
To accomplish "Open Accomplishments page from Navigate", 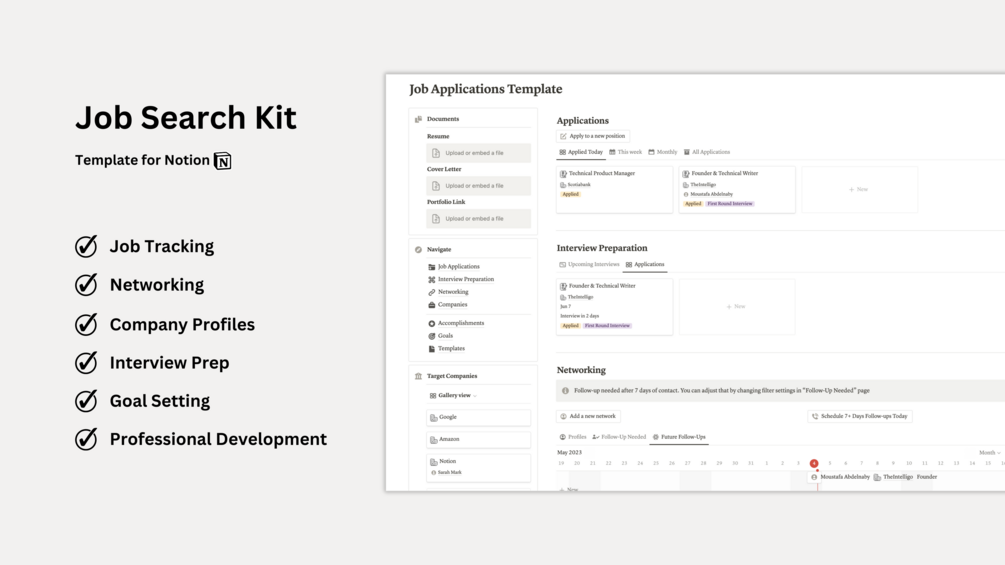I will click(x=460, y=323).
